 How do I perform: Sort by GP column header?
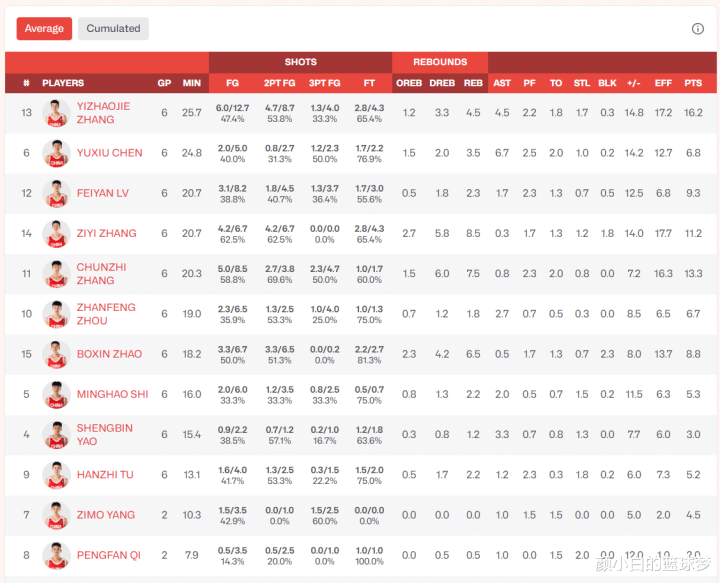click(x=164, y=83)
